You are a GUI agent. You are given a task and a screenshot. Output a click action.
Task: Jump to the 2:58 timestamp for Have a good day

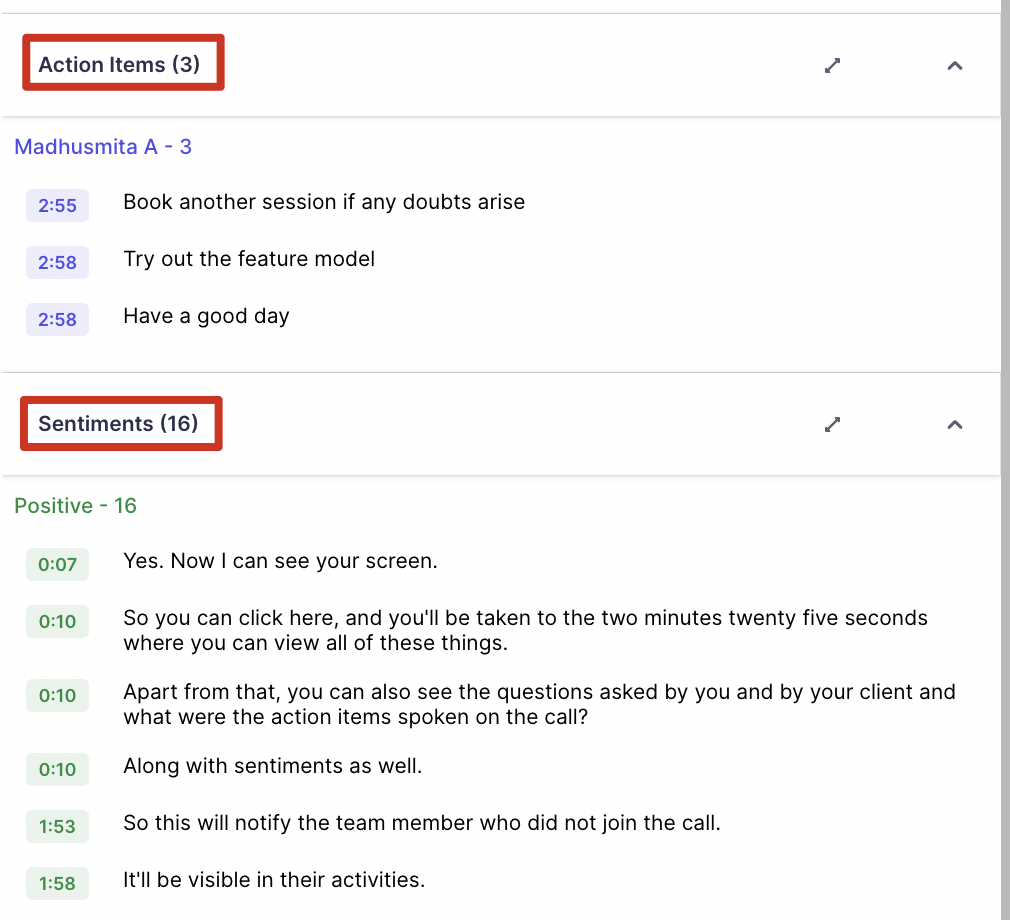pyautogui.click(x=57, y=319)
